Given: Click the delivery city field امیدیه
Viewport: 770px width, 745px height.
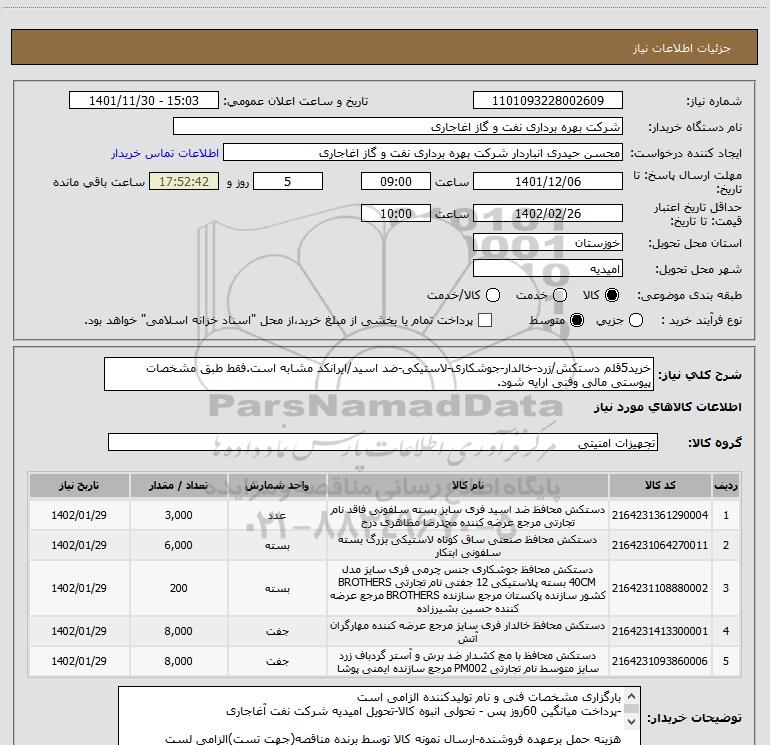Looking at the screenshot, I should coord(548,269).
